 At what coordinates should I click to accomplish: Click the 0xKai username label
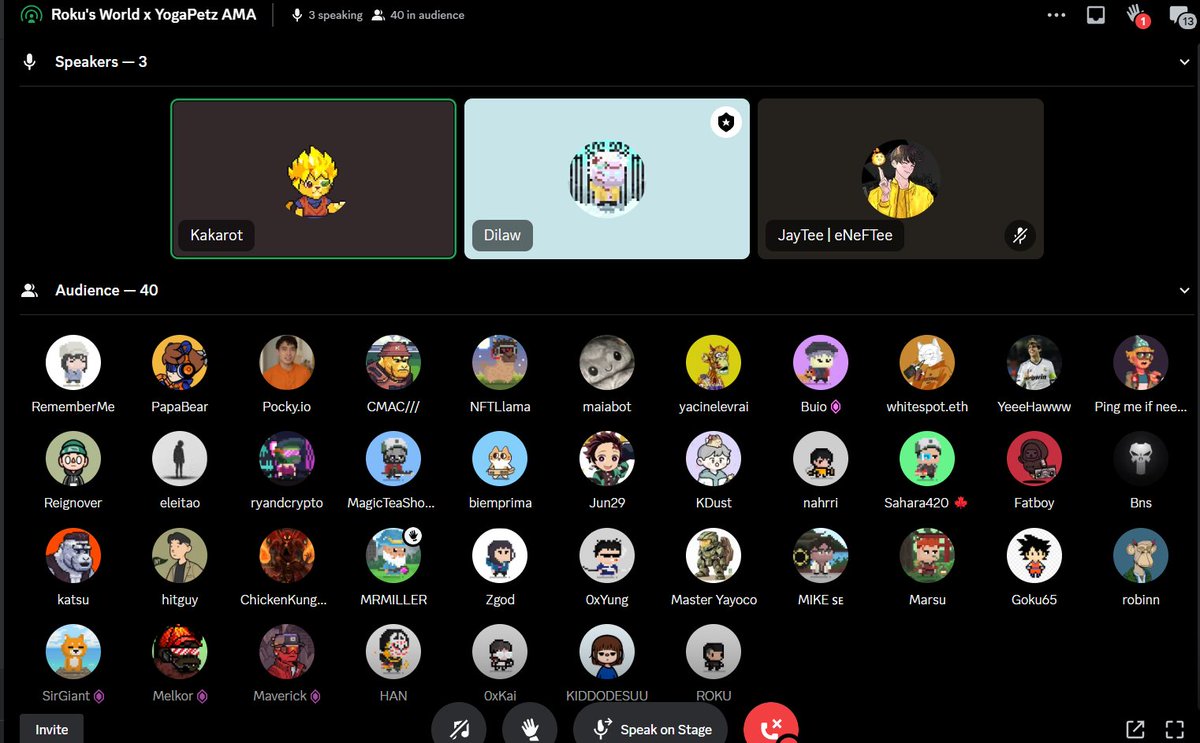[500, 696]
